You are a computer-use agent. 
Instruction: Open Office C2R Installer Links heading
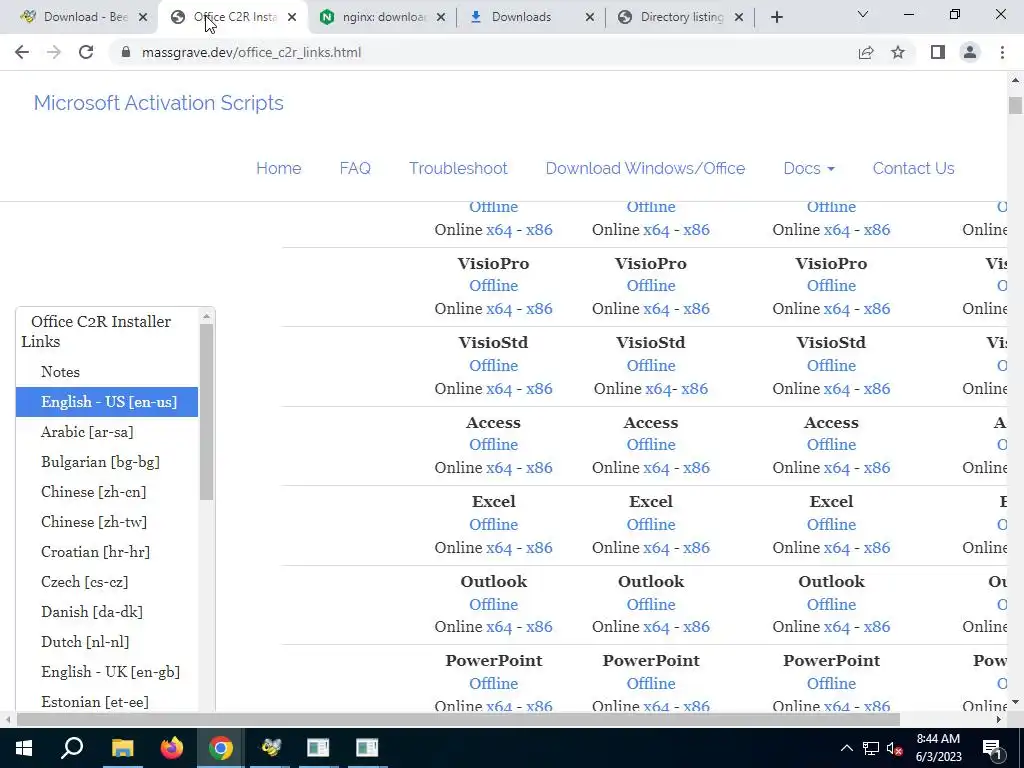pos(96,331)
